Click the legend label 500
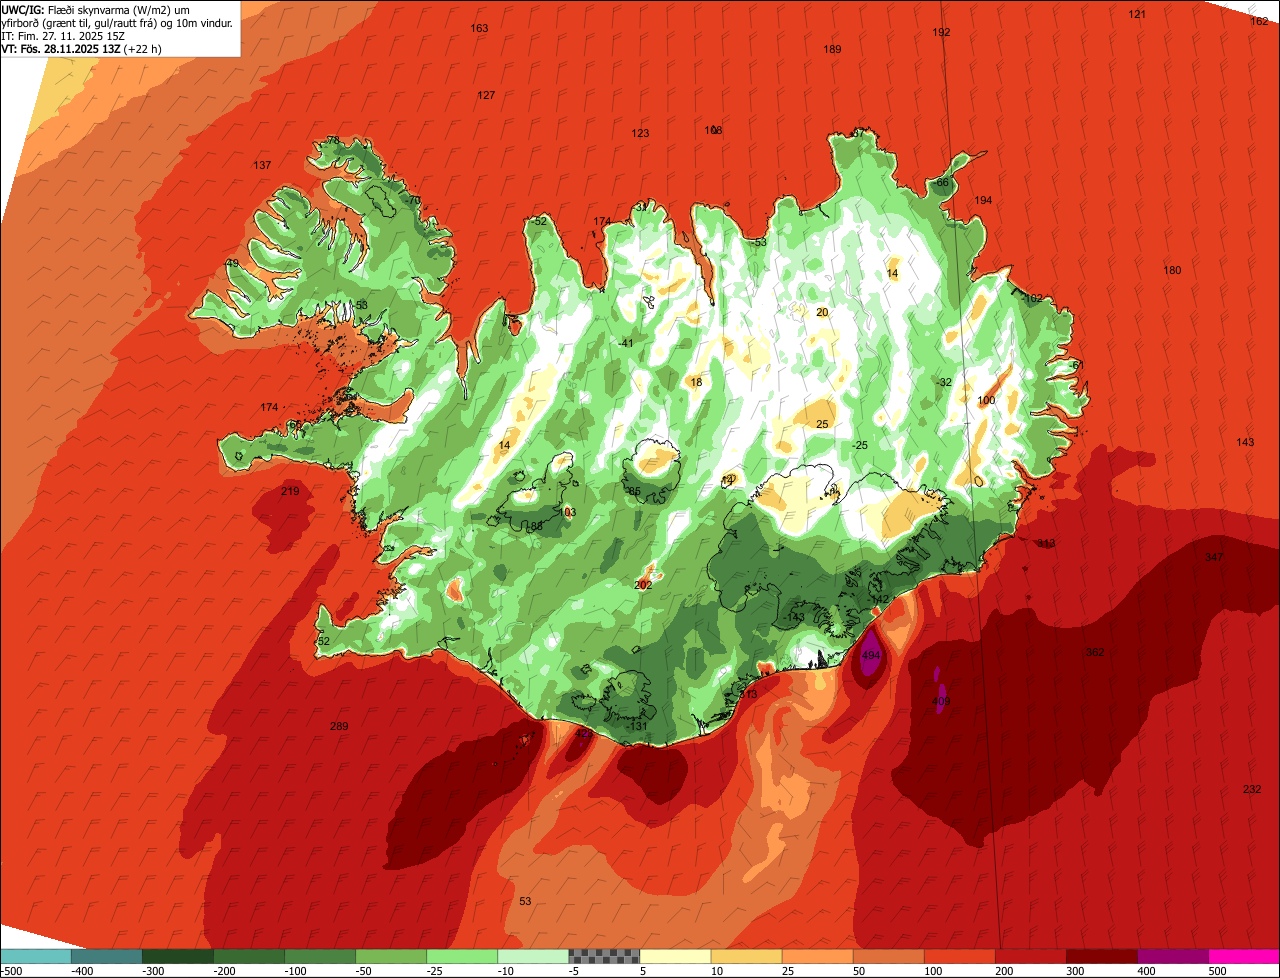 point(1216,971)
